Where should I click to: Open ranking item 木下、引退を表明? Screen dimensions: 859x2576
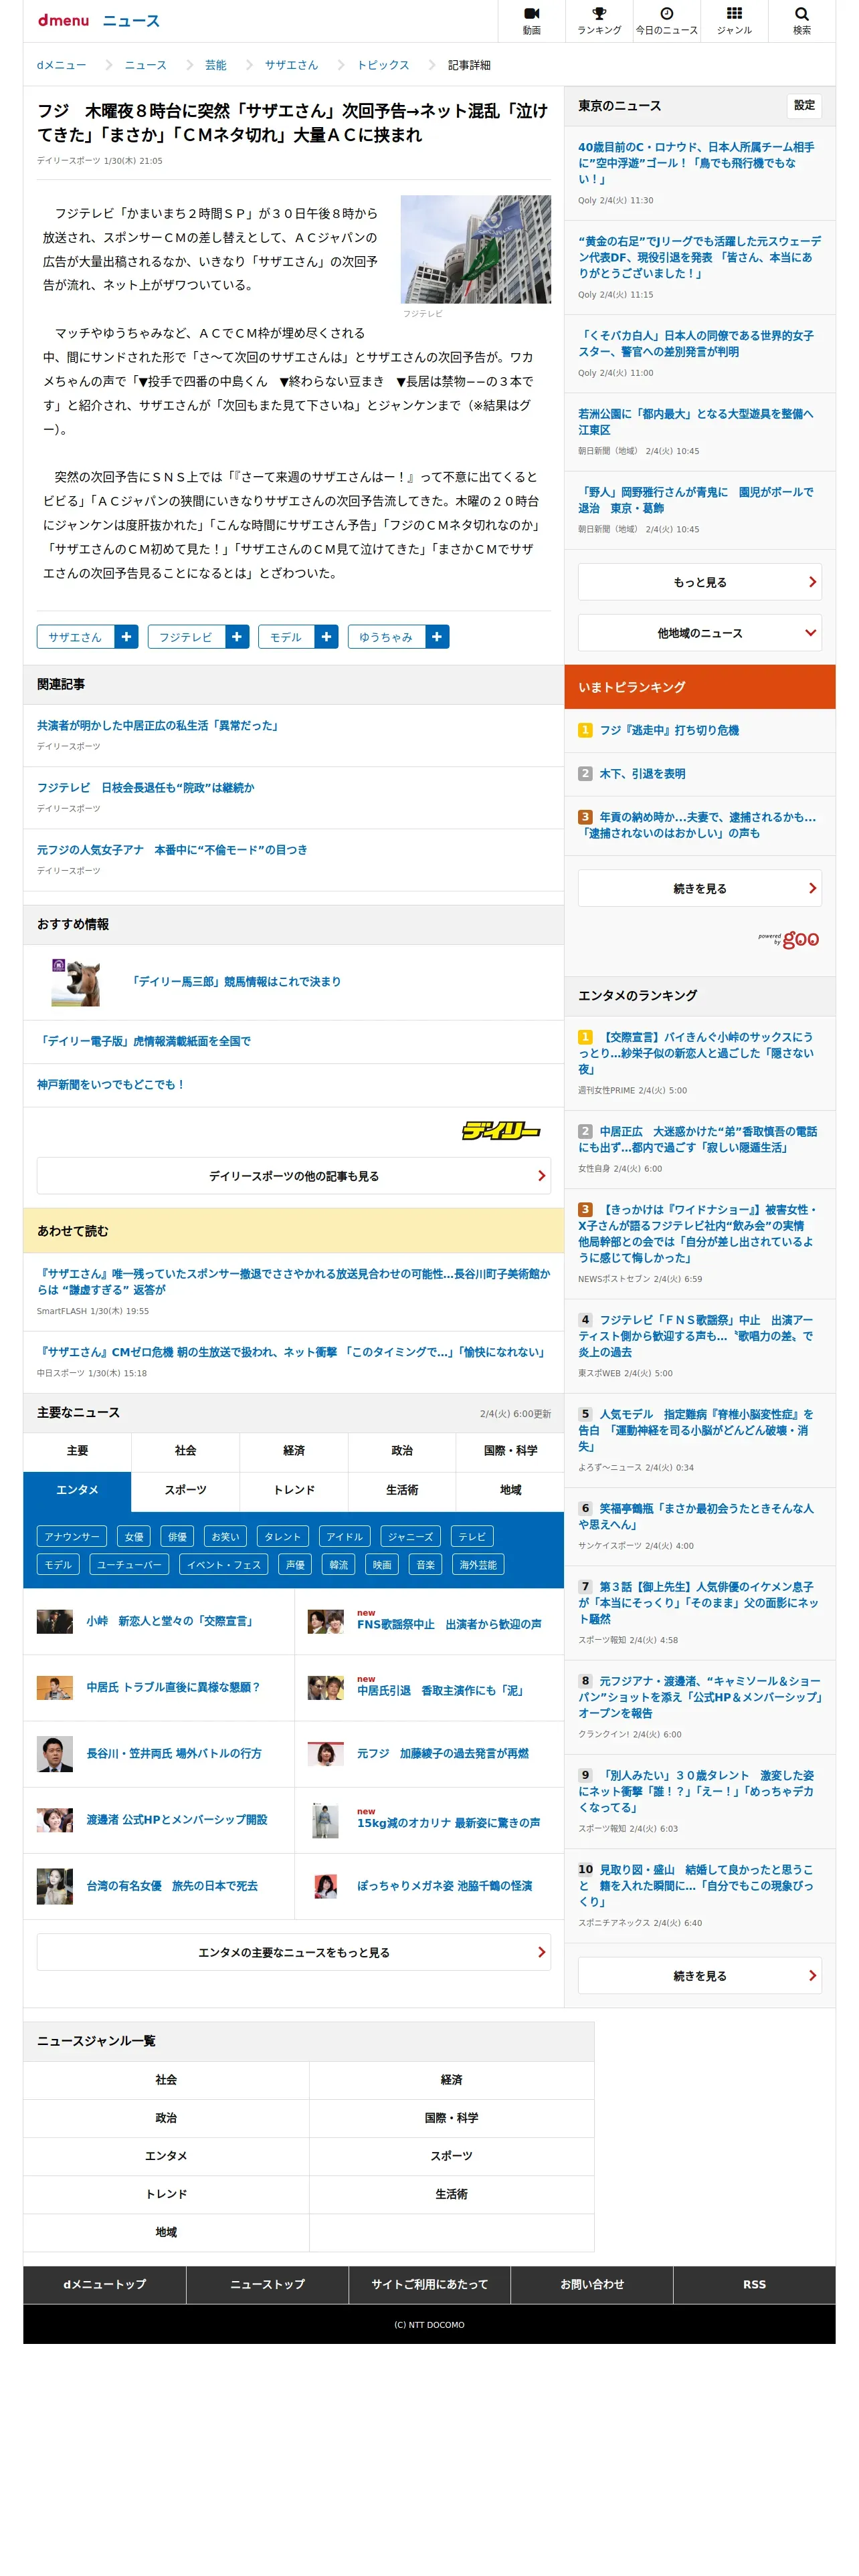642,773
